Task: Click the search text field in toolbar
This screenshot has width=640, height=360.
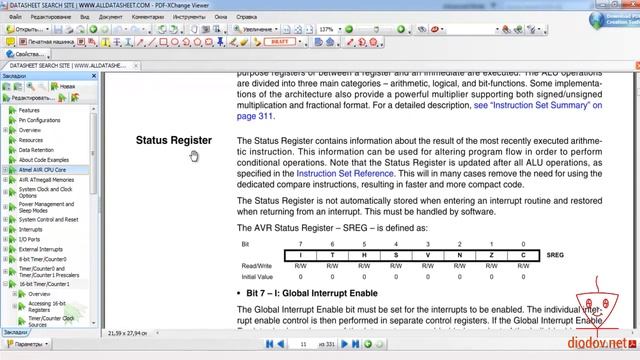Action: (x=470, y=29)
